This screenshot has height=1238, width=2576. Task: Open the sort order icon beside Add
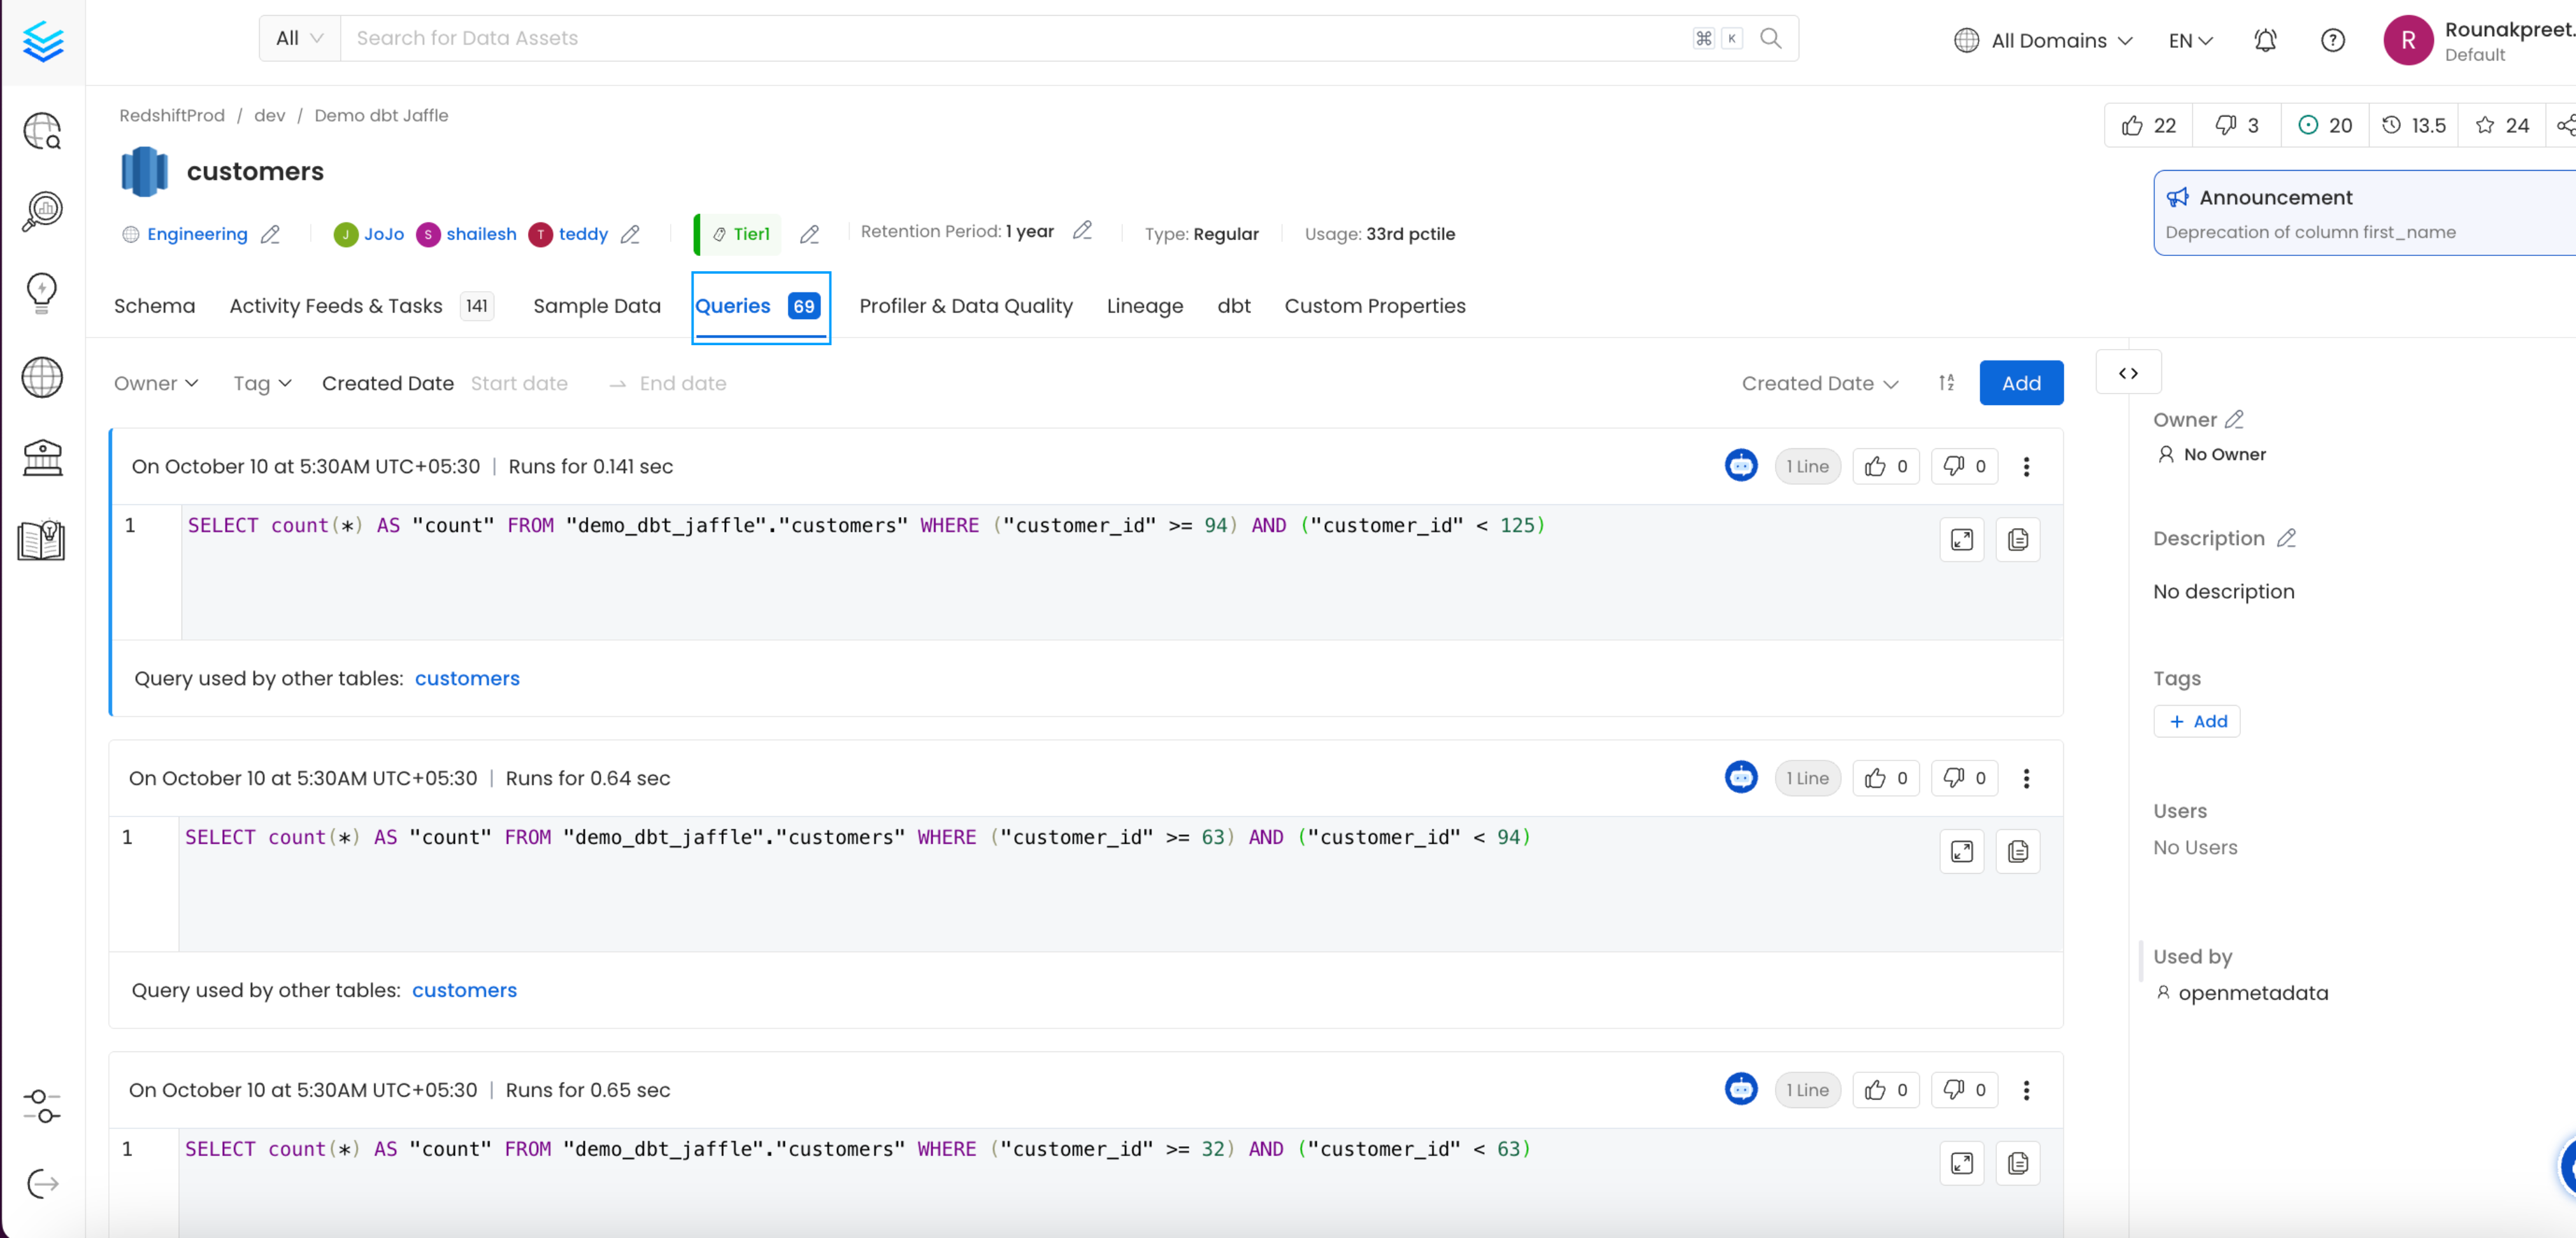tap(1946, 382)
